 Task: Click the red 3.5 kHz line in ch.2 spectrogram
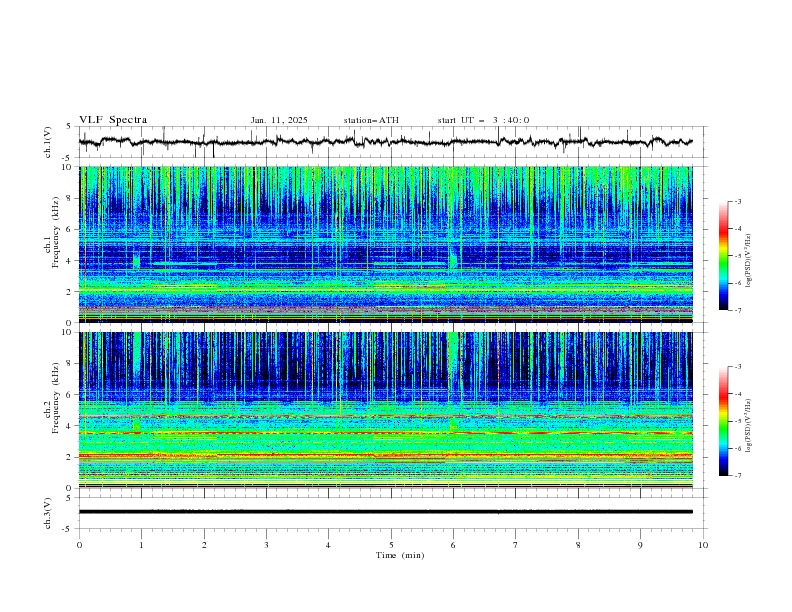tap(386, 433)
